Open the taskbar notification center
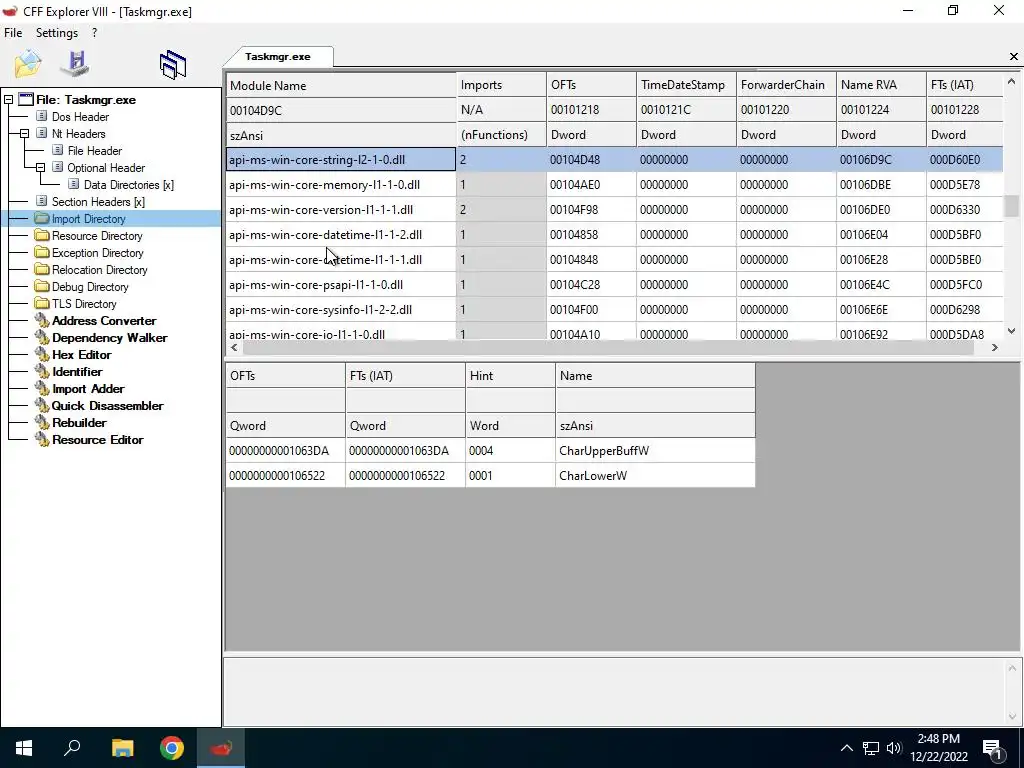Screen dimensions: 1024x768 tap(992, 748)
